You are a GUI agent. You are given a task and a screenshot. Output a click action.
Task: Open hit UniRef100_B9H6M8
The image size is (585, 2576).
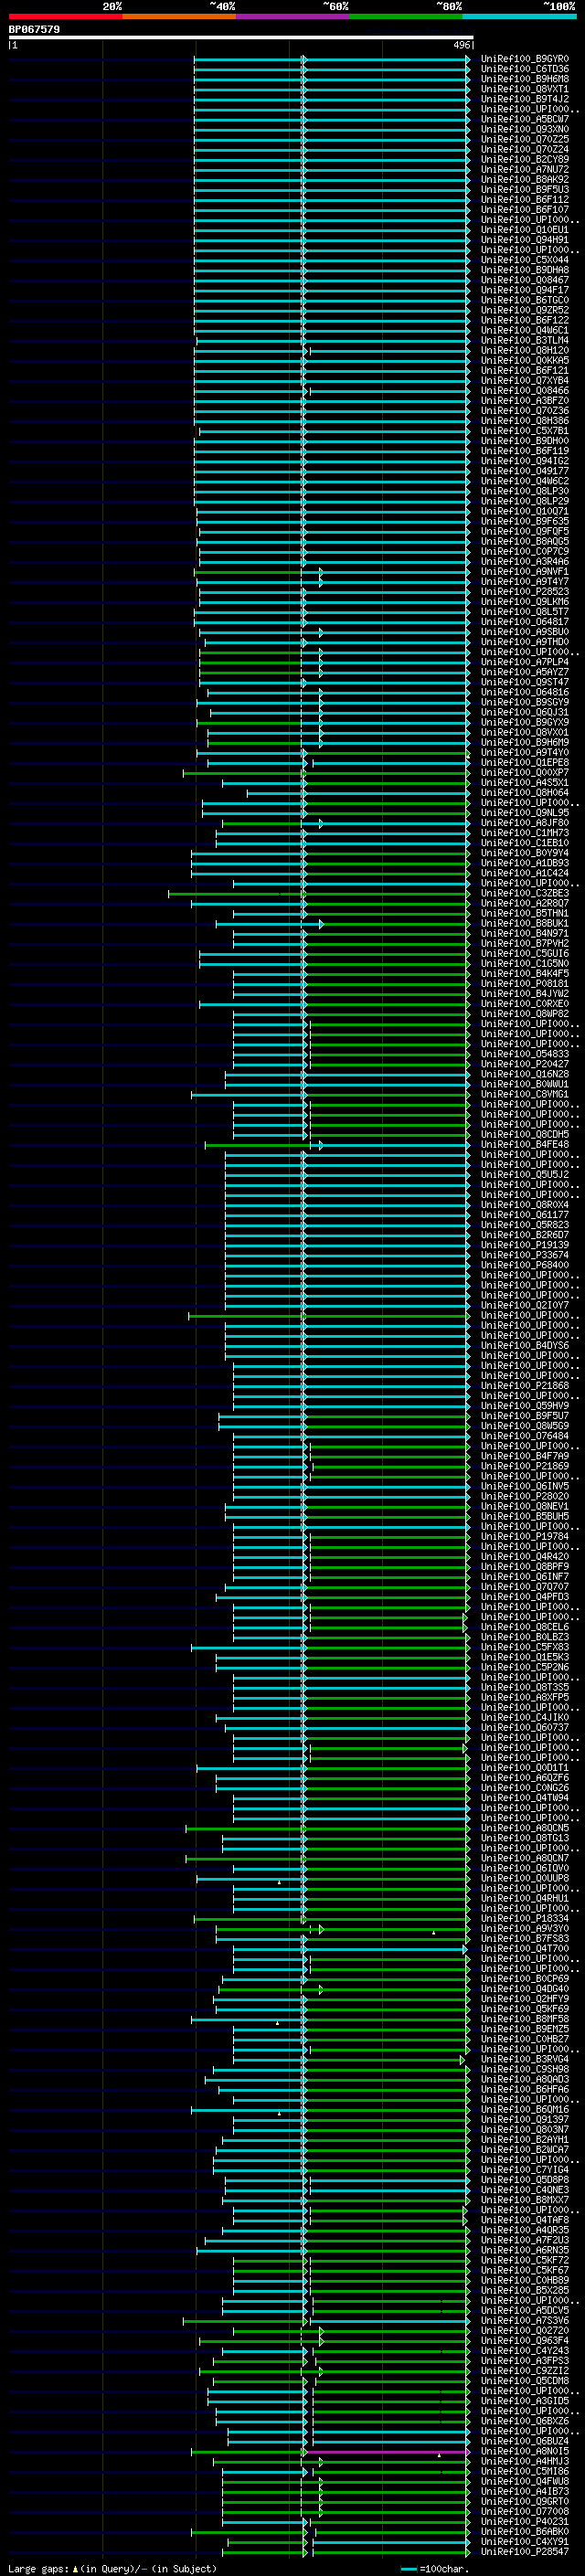click(x=525, y=79)
